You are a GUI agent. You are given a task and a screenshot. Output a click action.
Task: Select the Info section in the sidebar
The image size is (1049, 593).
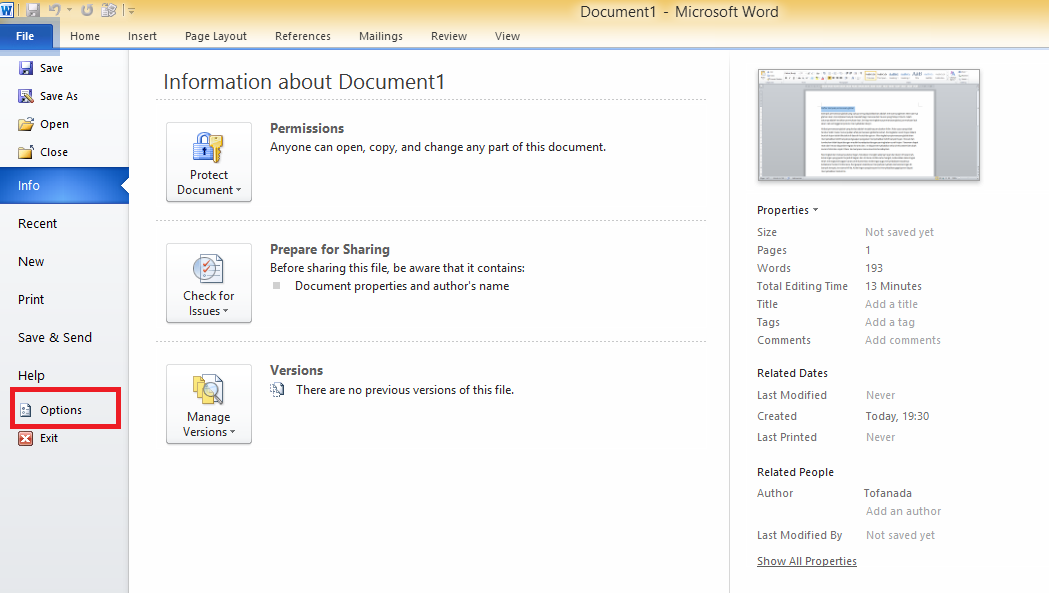(x=64, y=185)
